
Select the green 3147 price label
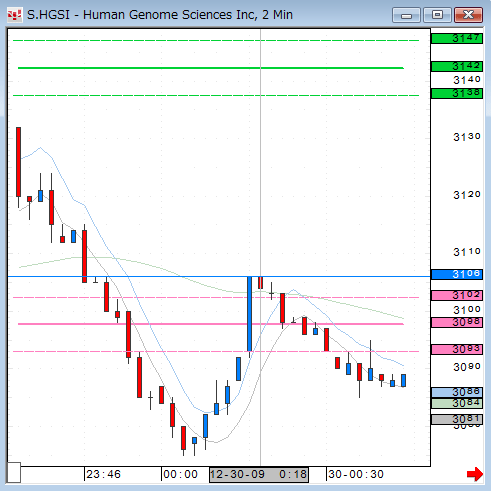click(x=457, y=38)
